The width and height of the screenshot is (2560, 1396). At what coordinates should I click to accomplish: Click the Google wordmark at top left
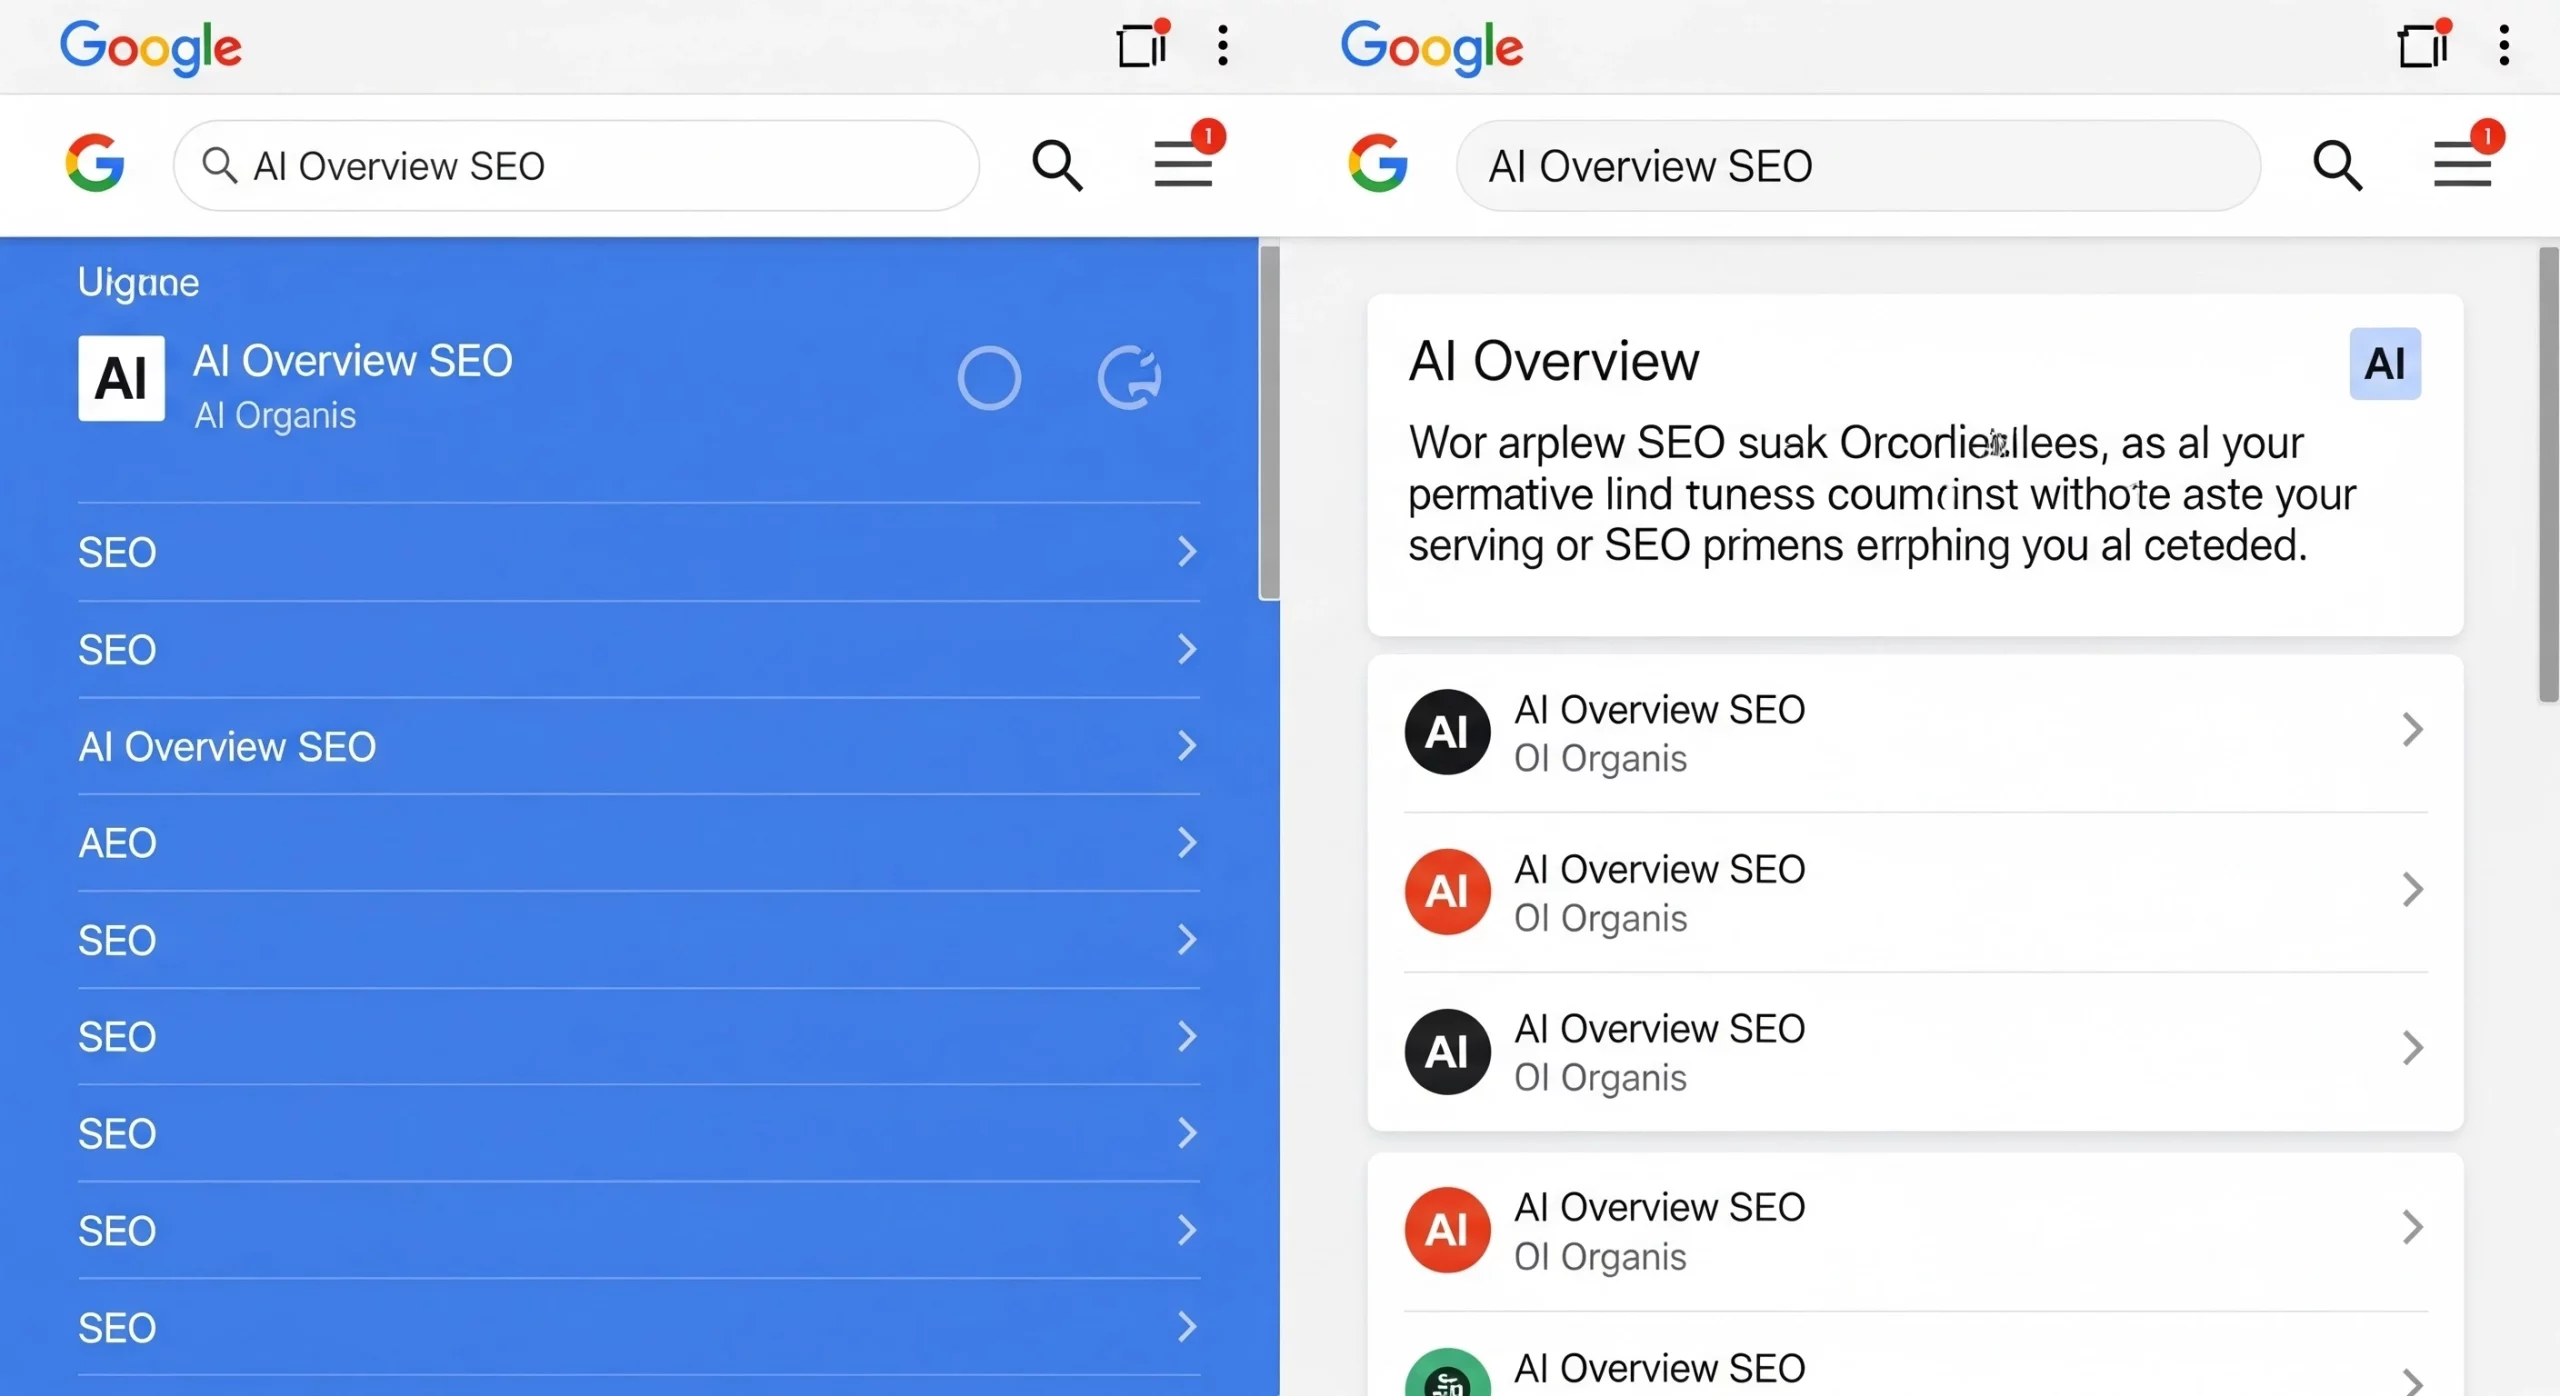[150, 46]
